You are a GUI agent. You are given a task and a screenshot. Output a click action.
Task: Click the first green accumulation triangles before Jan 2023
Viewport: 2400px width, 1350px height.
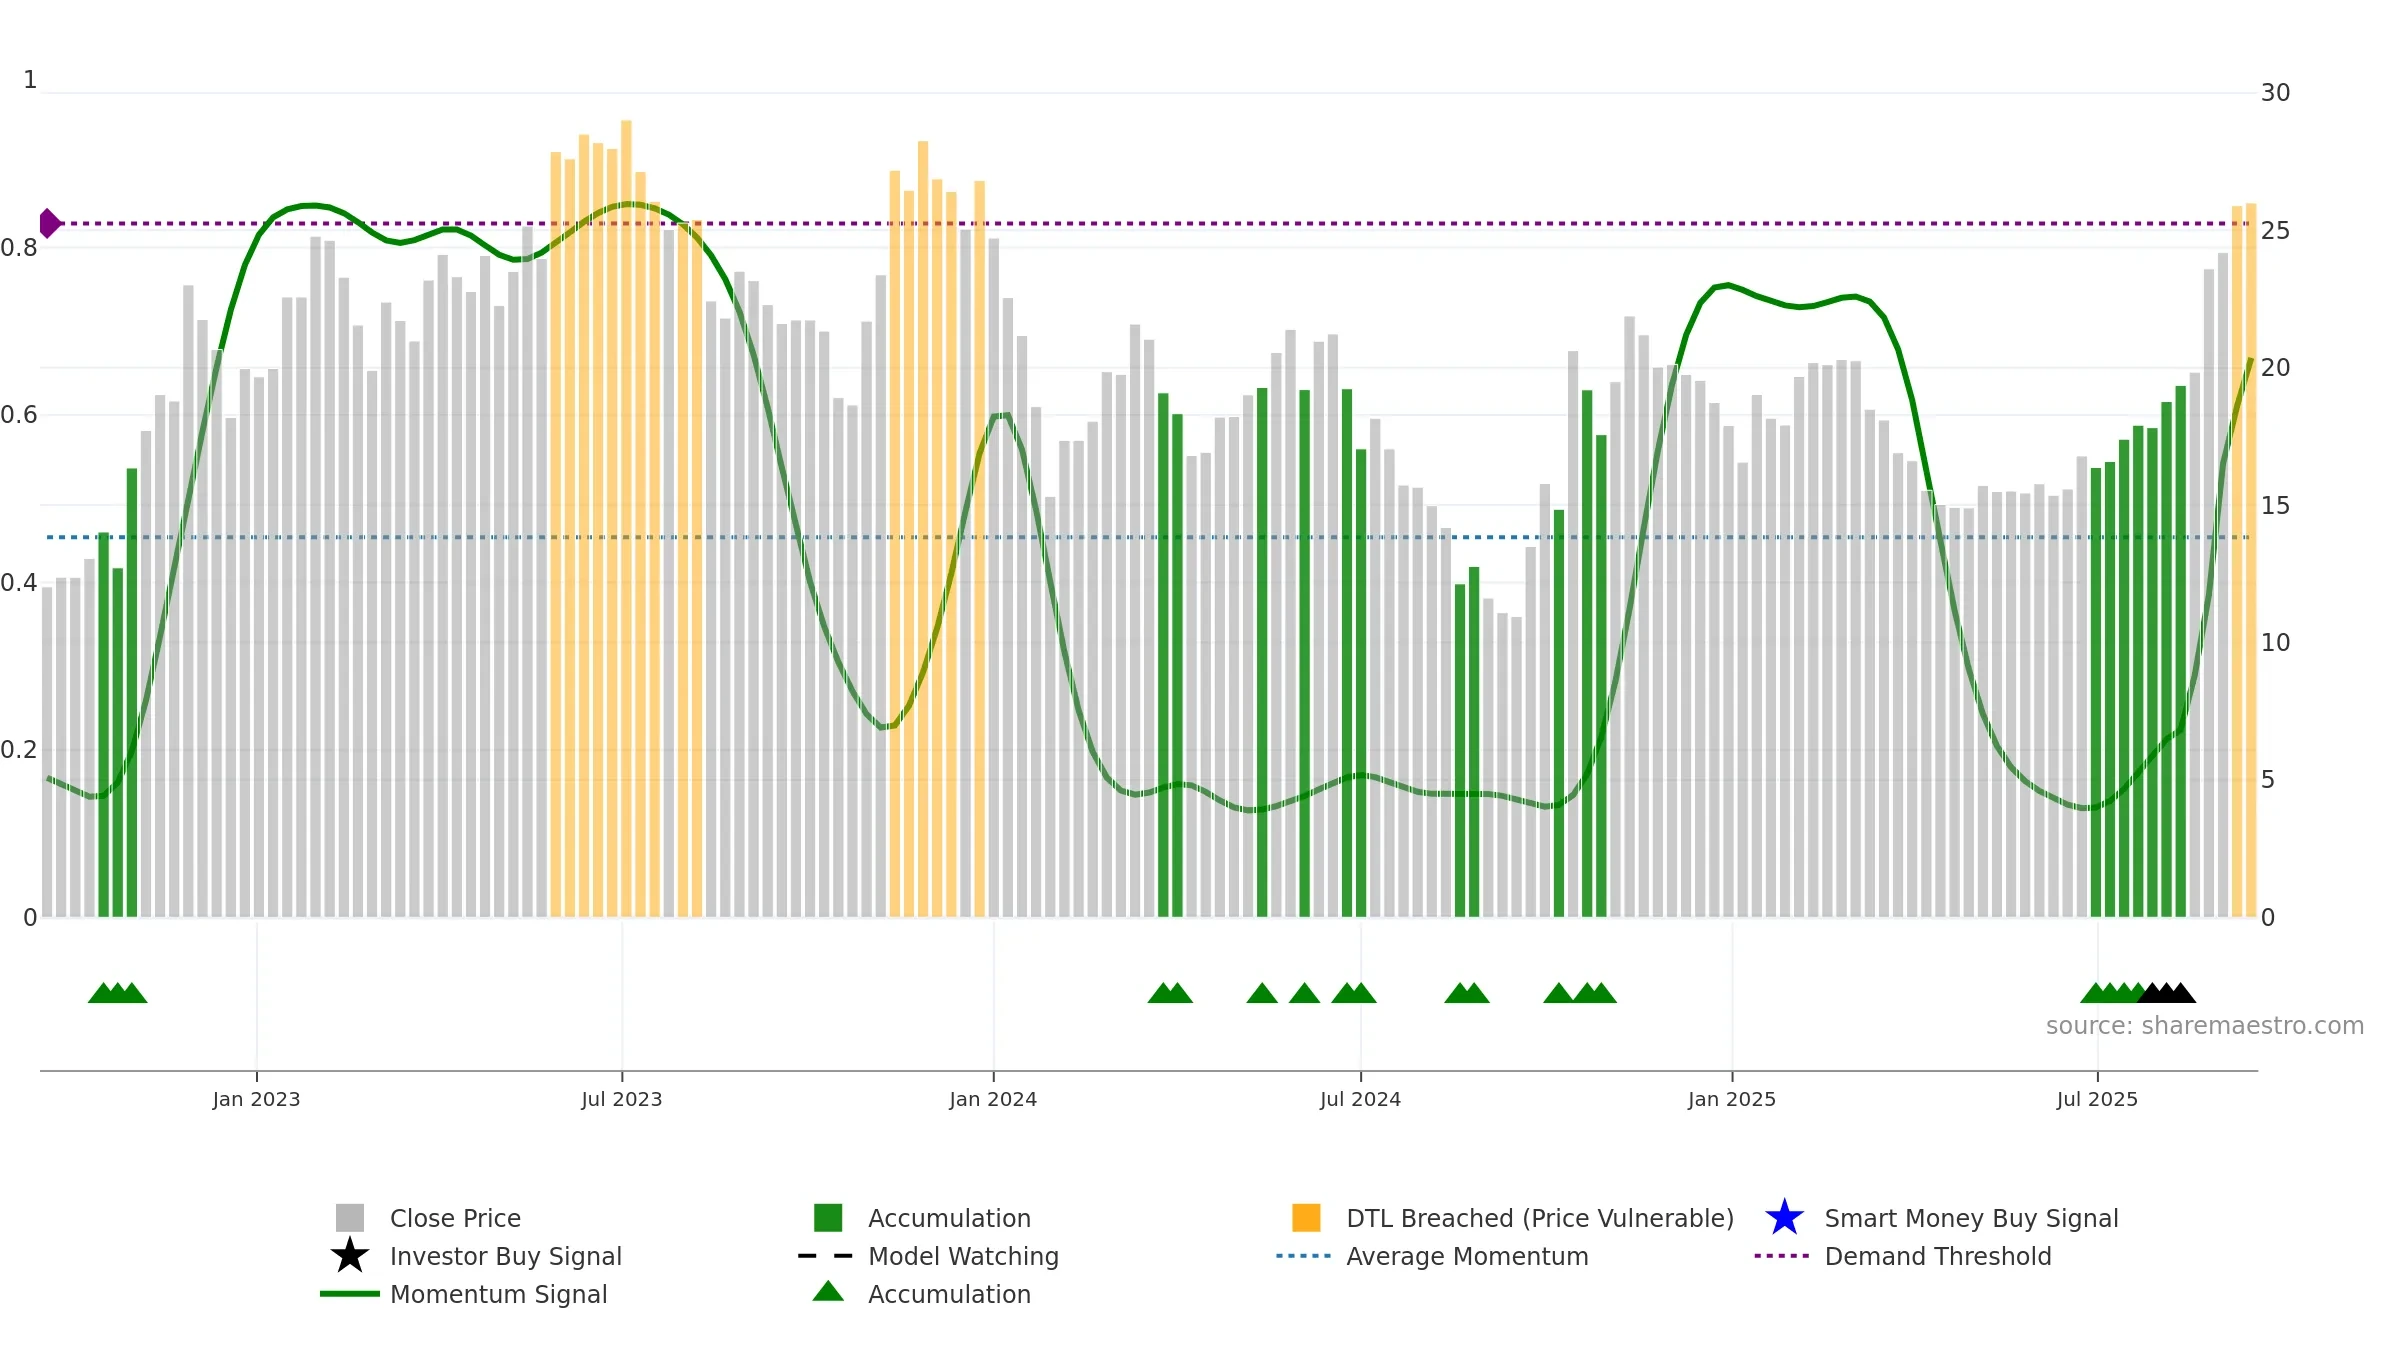coord(118,992)
